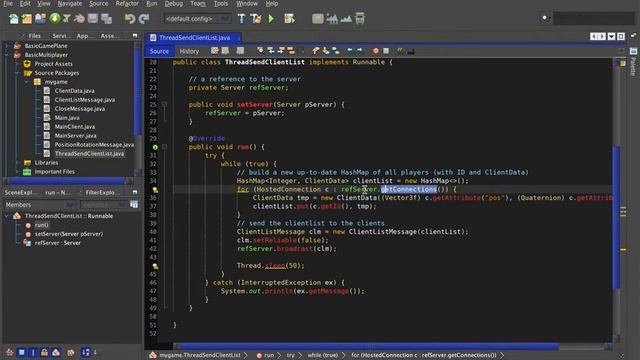This screenshot has width=640, height=360.
Task: Select the ThreadSendClientList.java editor tab
Action: [x=194, y=38]
